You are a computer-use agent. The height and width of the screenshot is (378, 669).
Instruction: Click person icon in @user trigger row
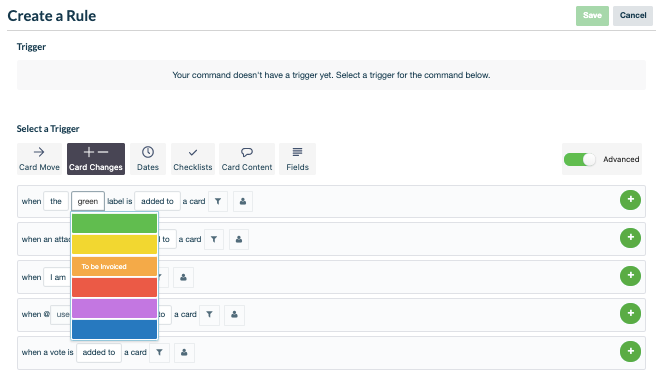(234, 315)
